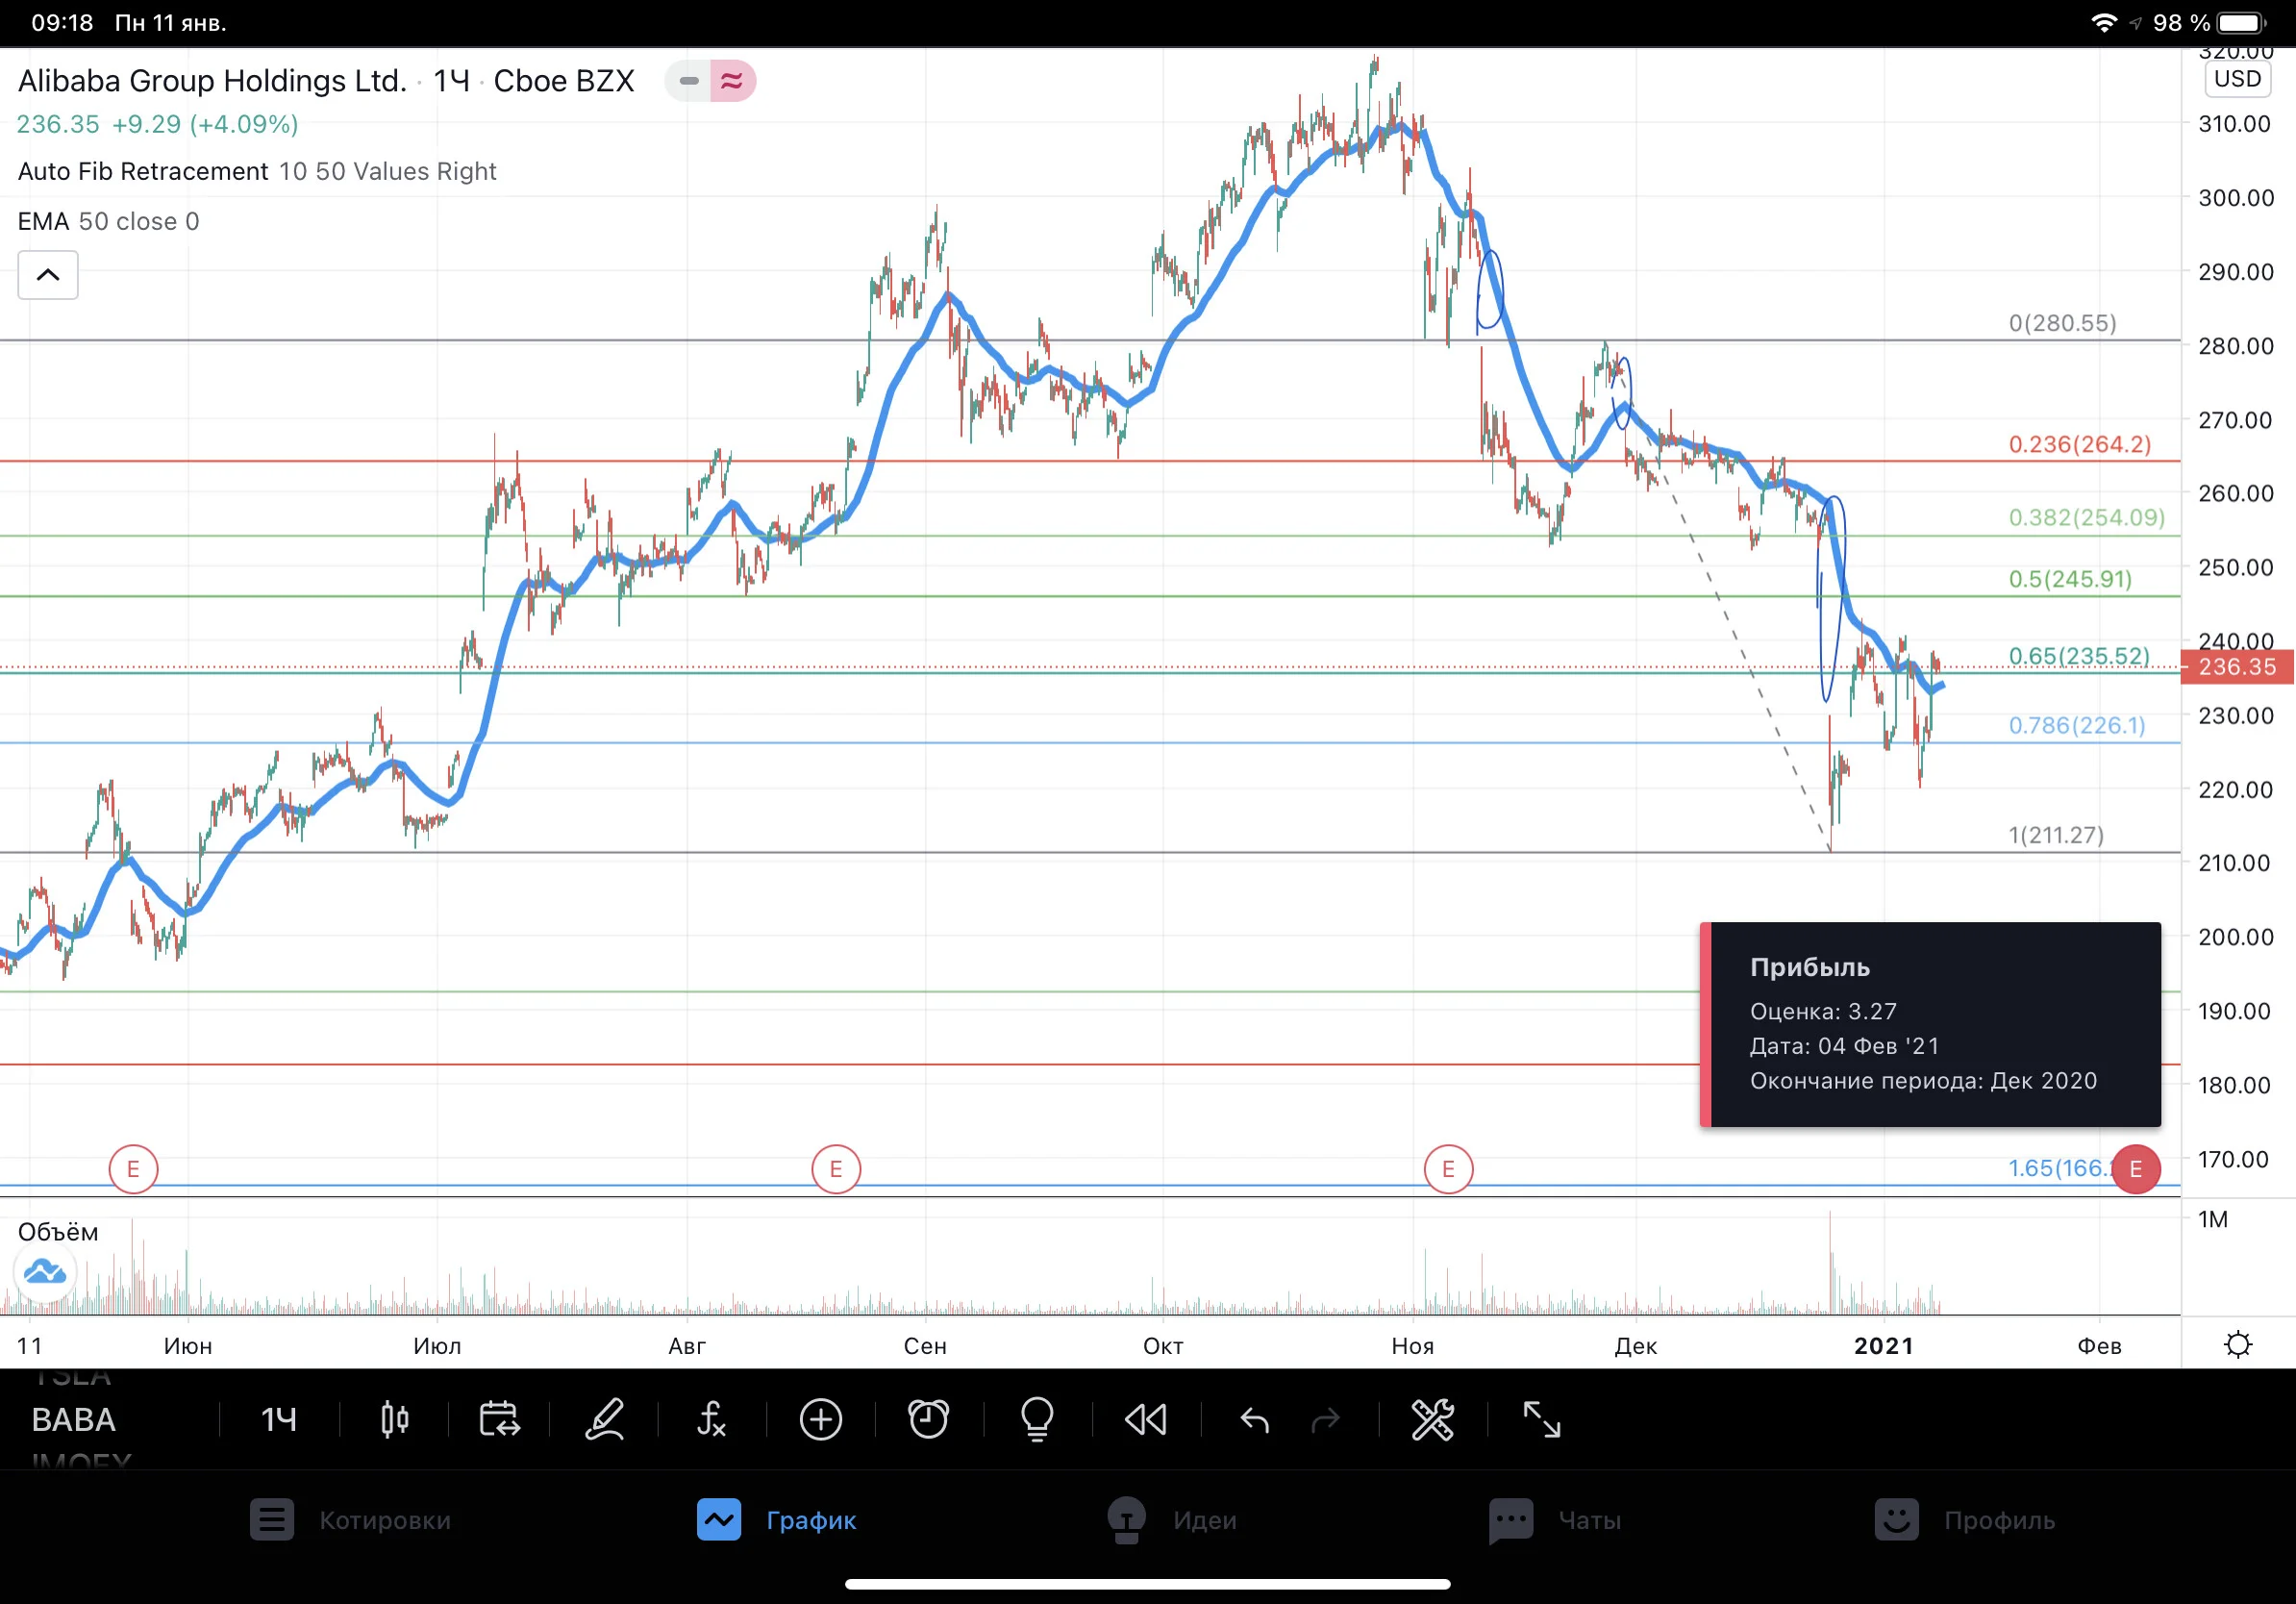Tap the 1(211.27) Fibonacci level label
This screenshot has width=2296, height=1604.
[x=2056, y=835]
